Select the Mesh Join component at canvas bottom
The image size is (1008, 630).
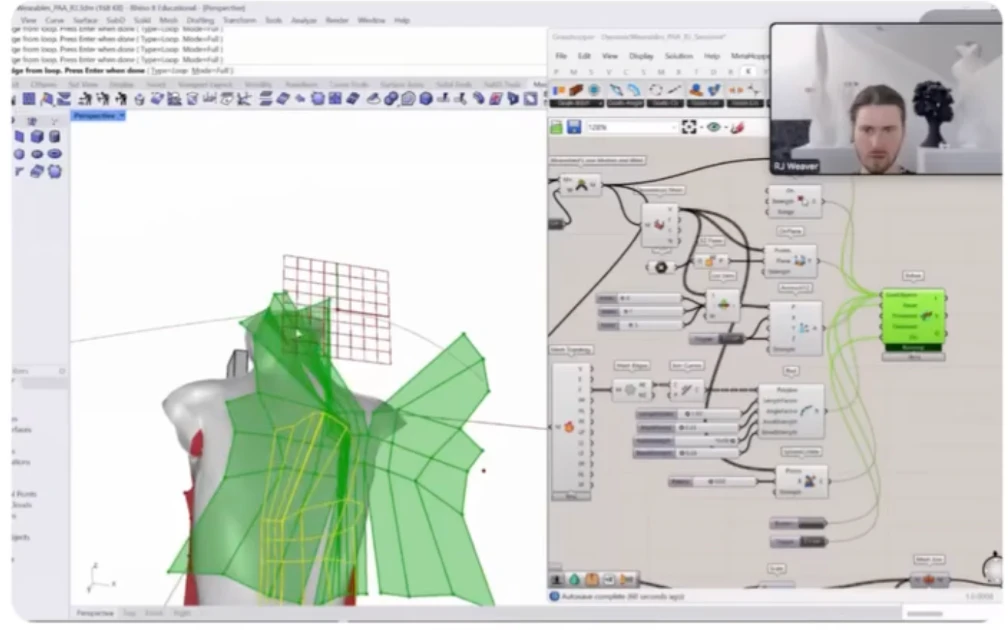point(928,579)
